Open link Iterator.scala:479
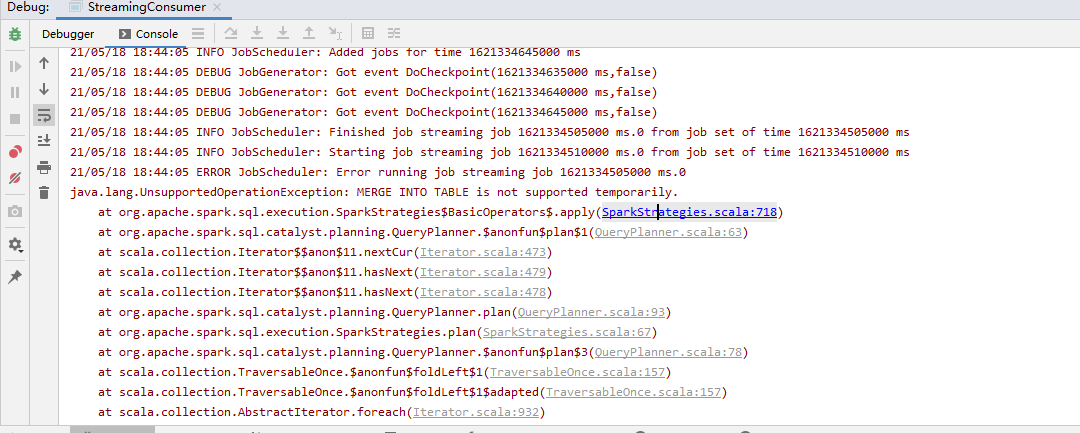The width and height of the screenshot is (1080, 433). click(483, 272)
